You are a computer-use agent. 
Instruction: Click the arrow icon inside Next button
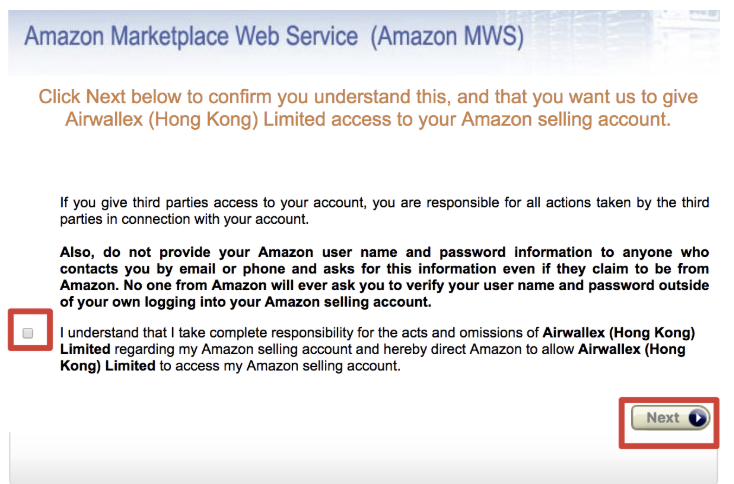coord(697,418)
